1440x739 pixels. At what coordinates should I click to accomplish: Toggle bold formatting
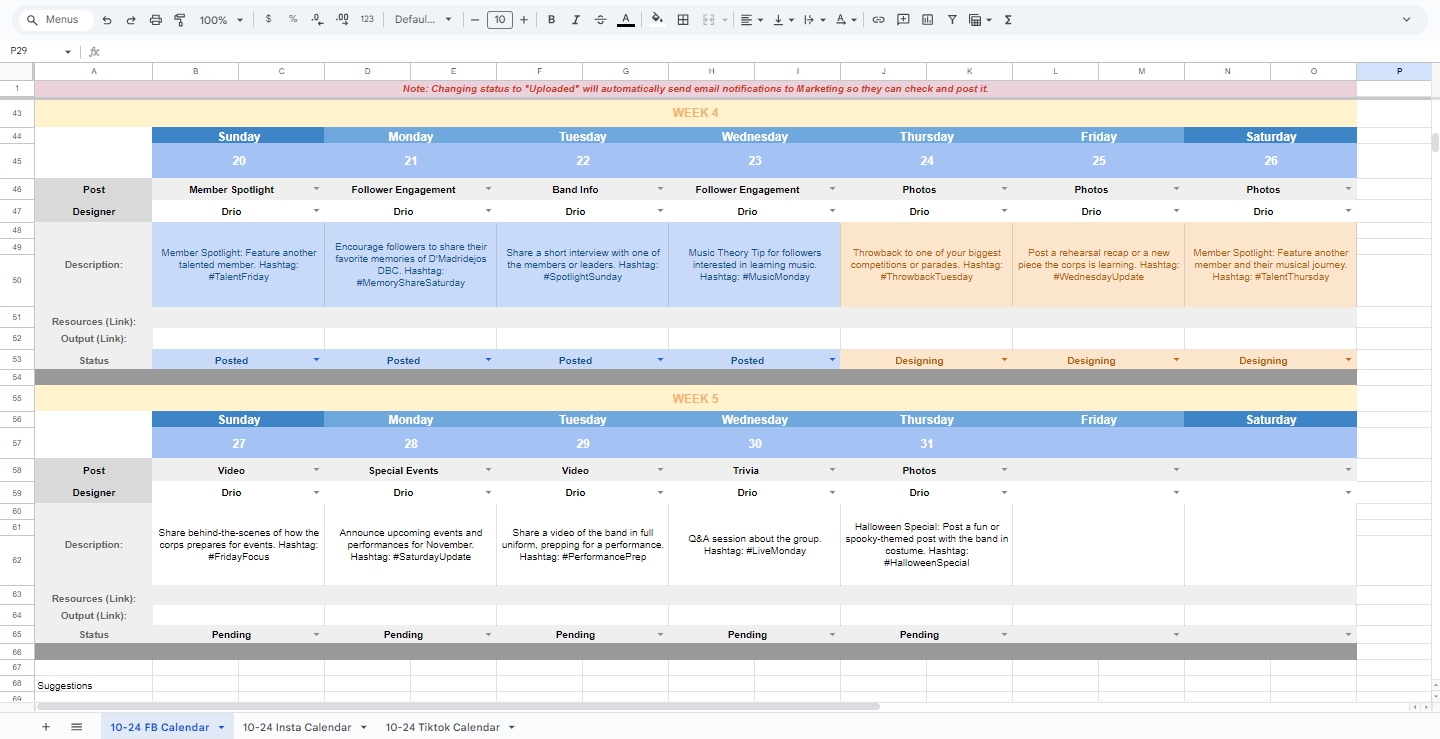tap(551, 20)
